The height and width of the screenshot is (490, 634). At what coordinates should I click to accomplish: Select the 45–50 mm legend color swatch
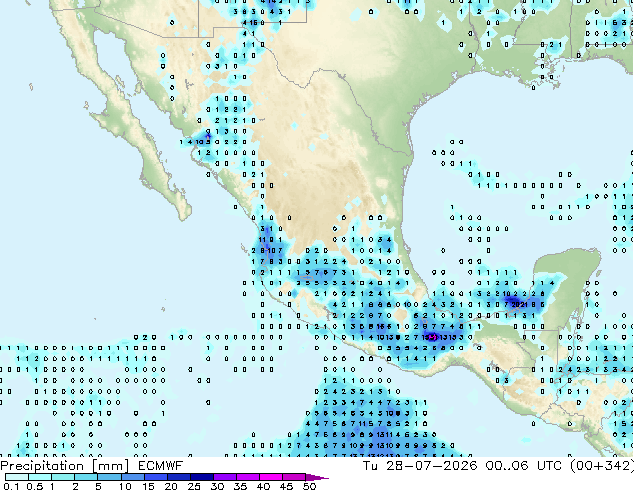[x=293, y=477]
